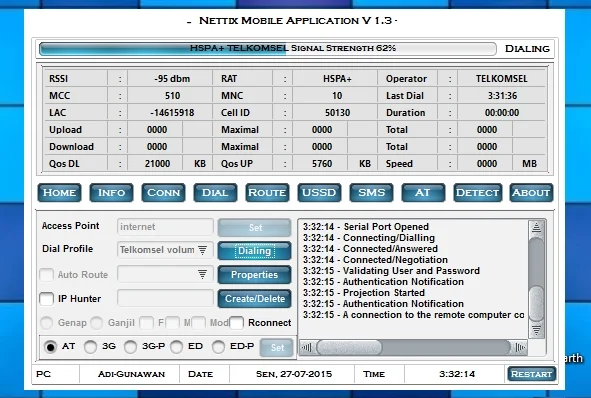Click the log scroll down arrow

click(536, 330)
